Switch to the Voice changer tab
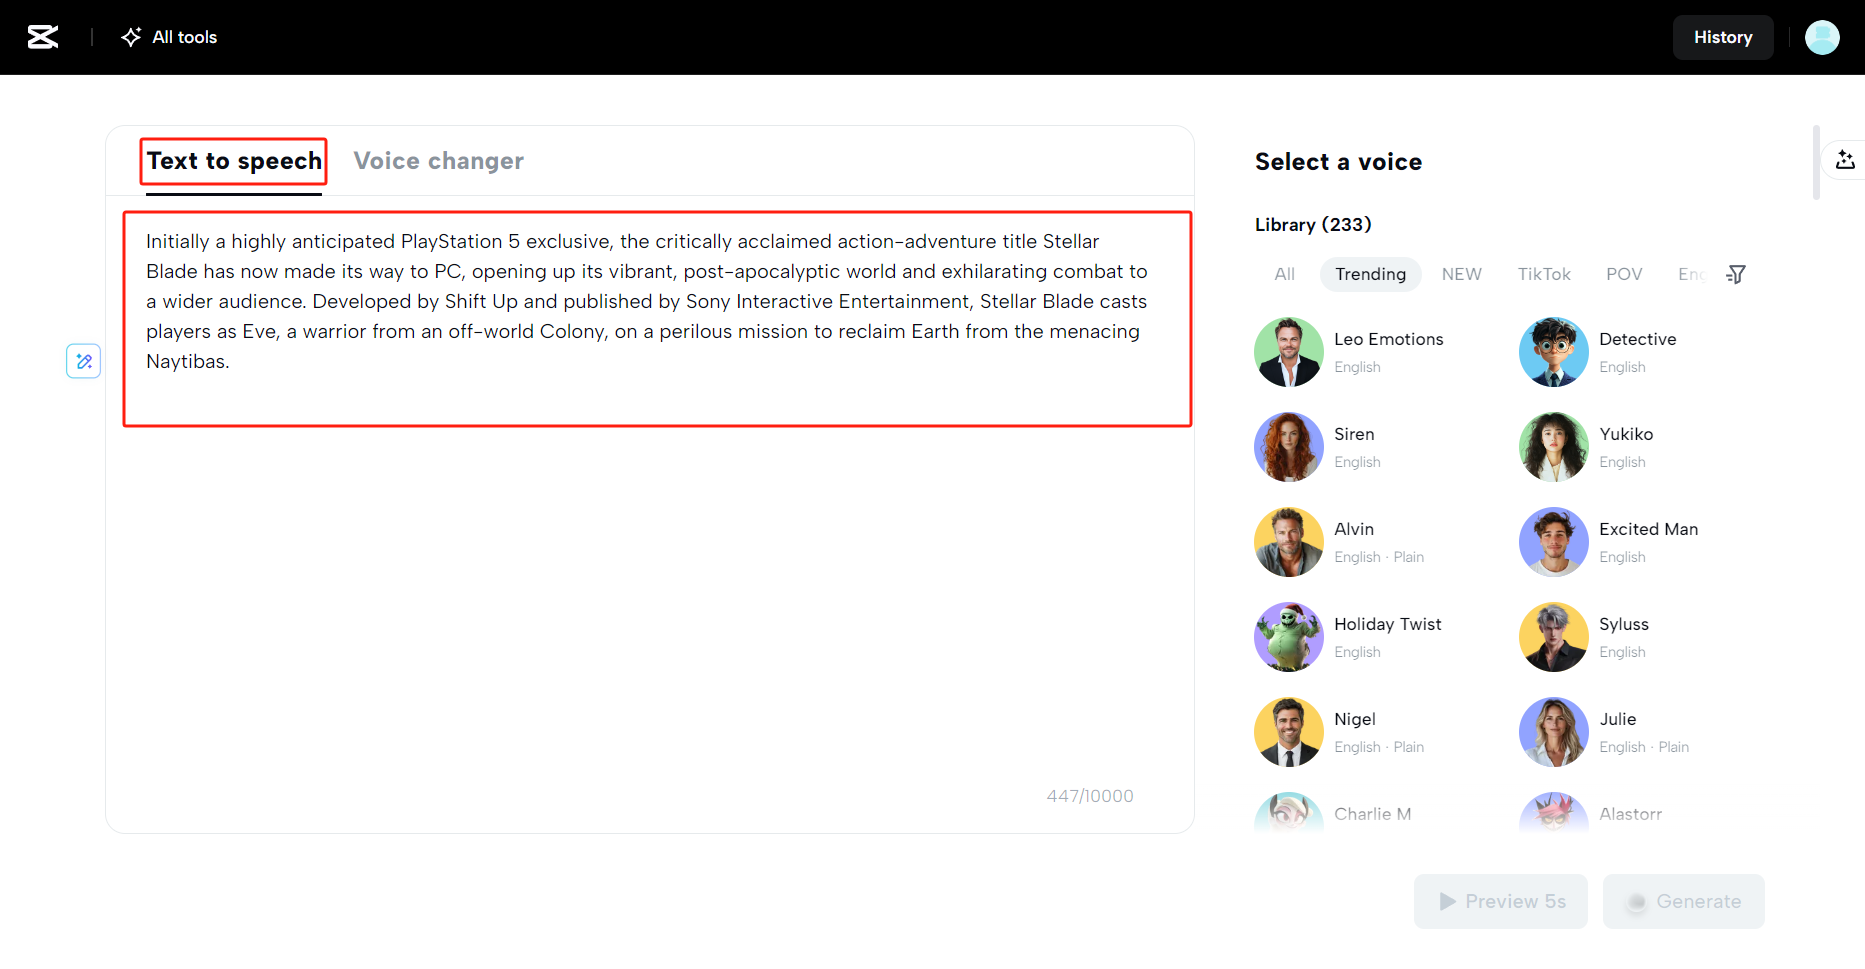This screenshot has height=969, width=1865. tap(438, 161)
